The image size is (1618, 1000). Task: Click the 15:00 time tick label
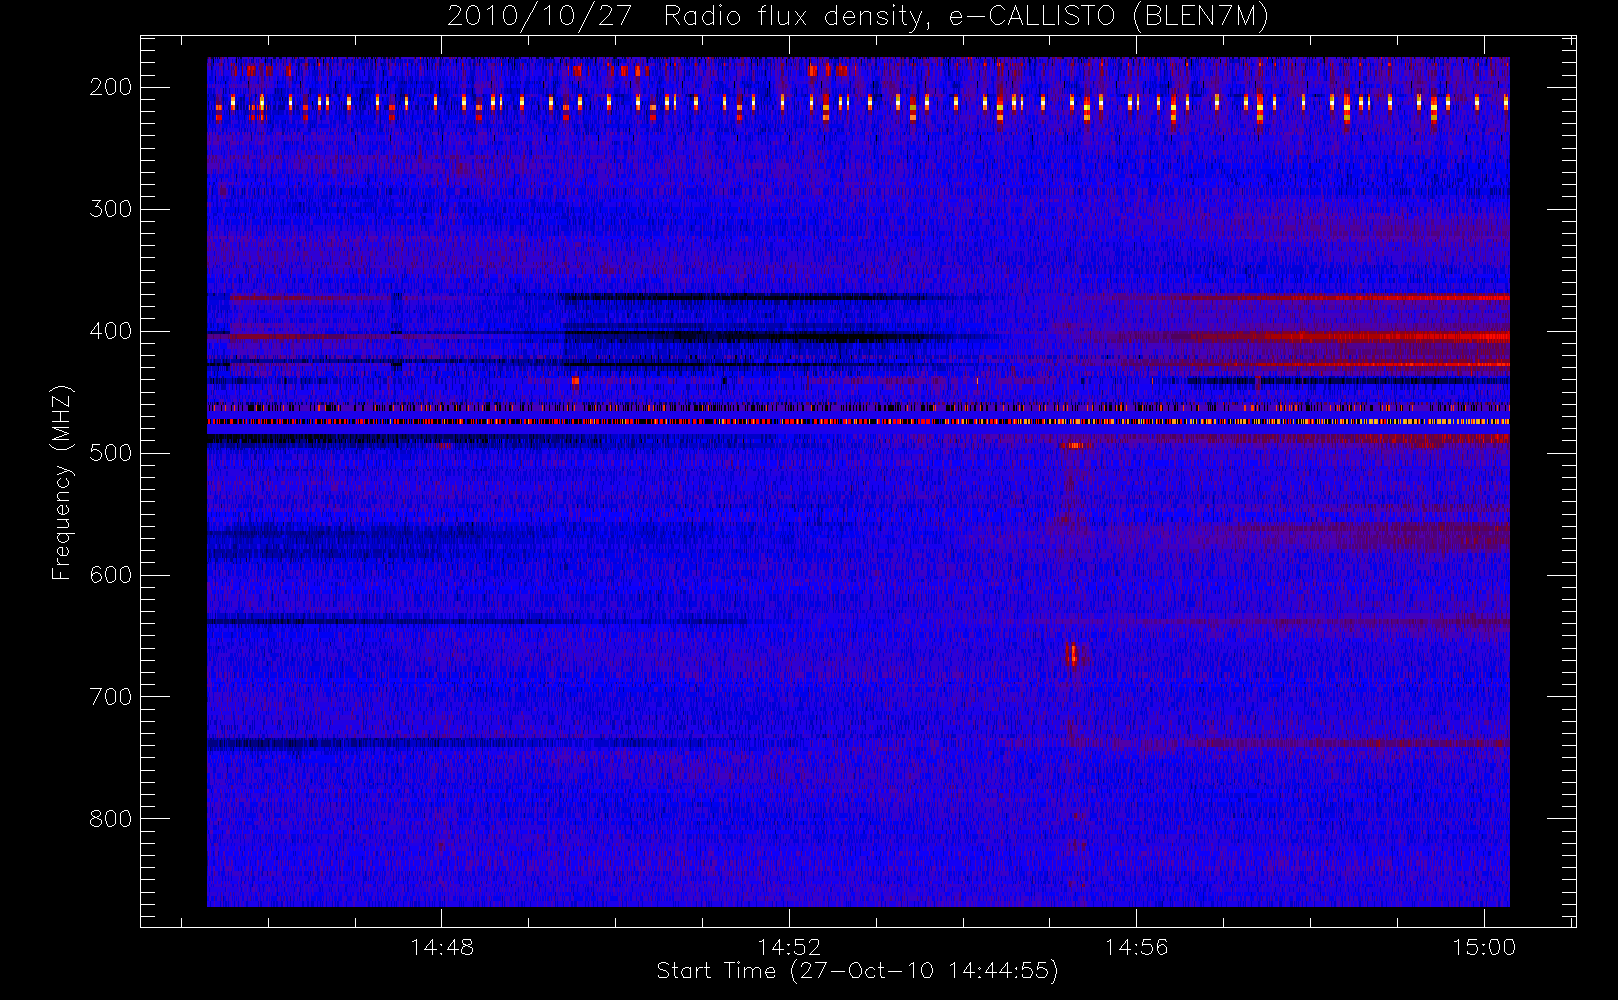click(x=1484, y=947)
